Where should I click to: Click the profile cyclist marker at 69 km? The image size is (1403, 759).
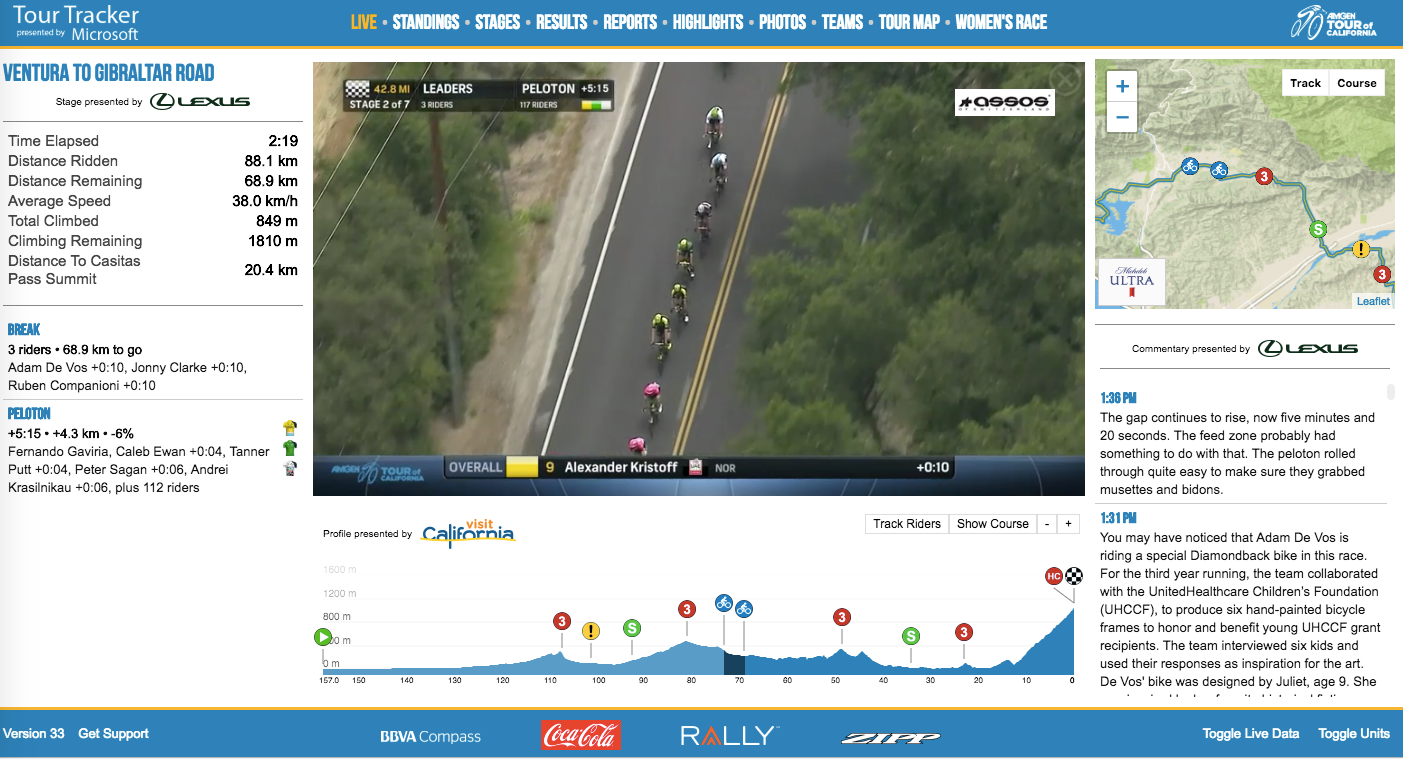tap(744, 608)
